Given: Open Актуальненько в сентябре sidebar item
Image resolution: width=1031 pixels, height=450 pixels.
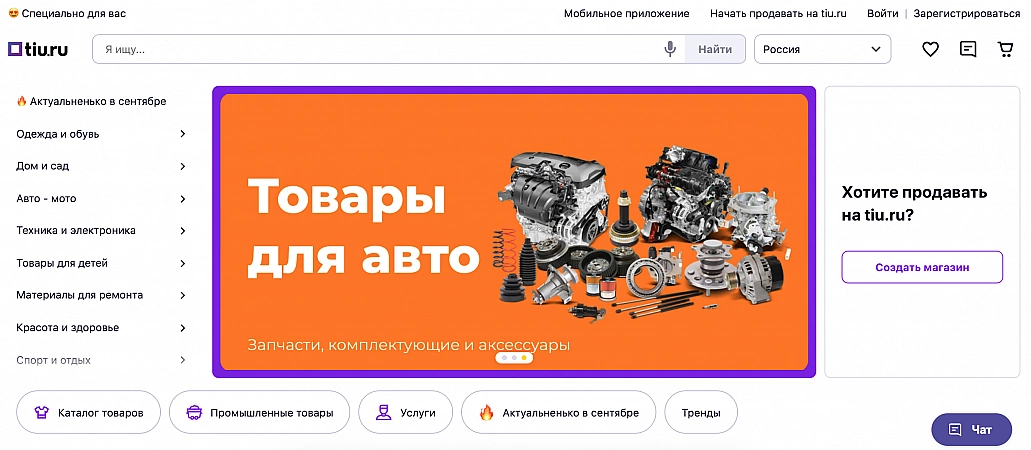Looking at the screenshot, I should [x=91, y=101].
